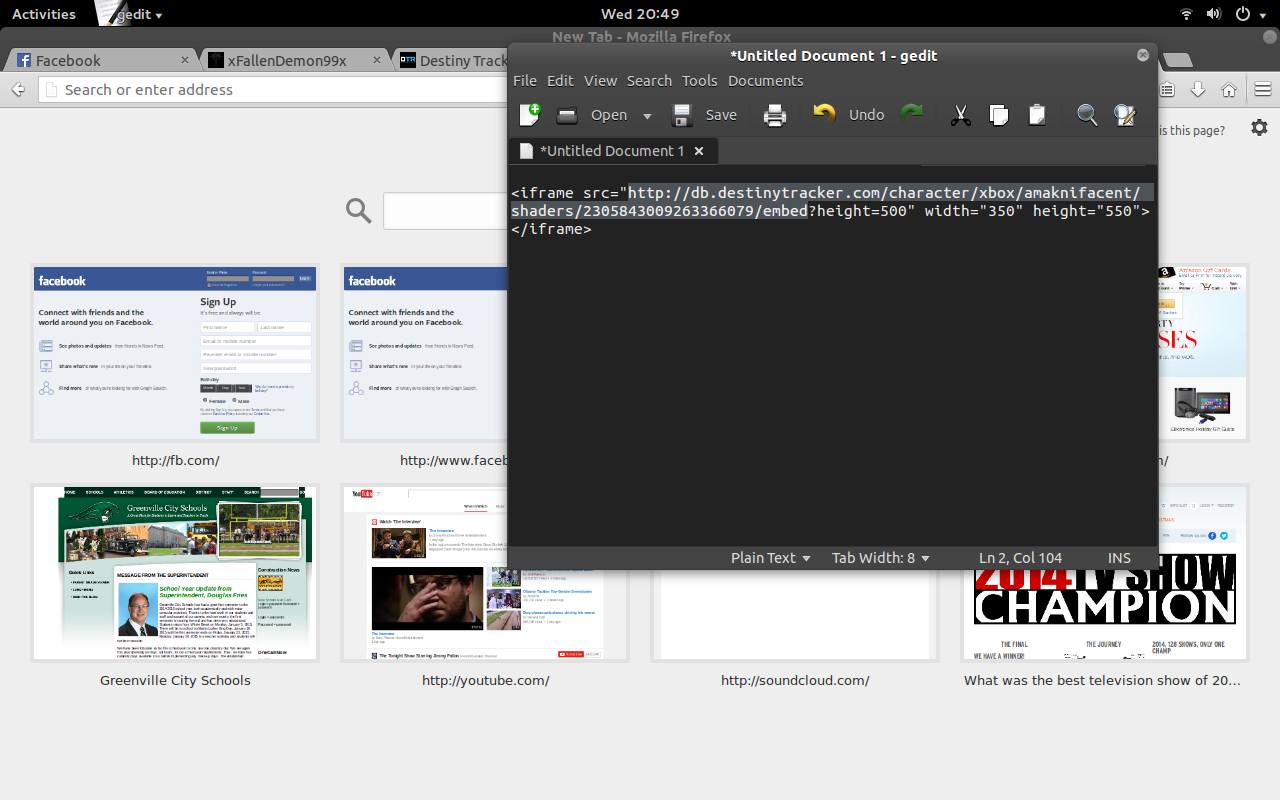The height and width of the screenshot is (800, 1280).
Task: Undo the last edit in gedit
Action: (x=848, y=115)
